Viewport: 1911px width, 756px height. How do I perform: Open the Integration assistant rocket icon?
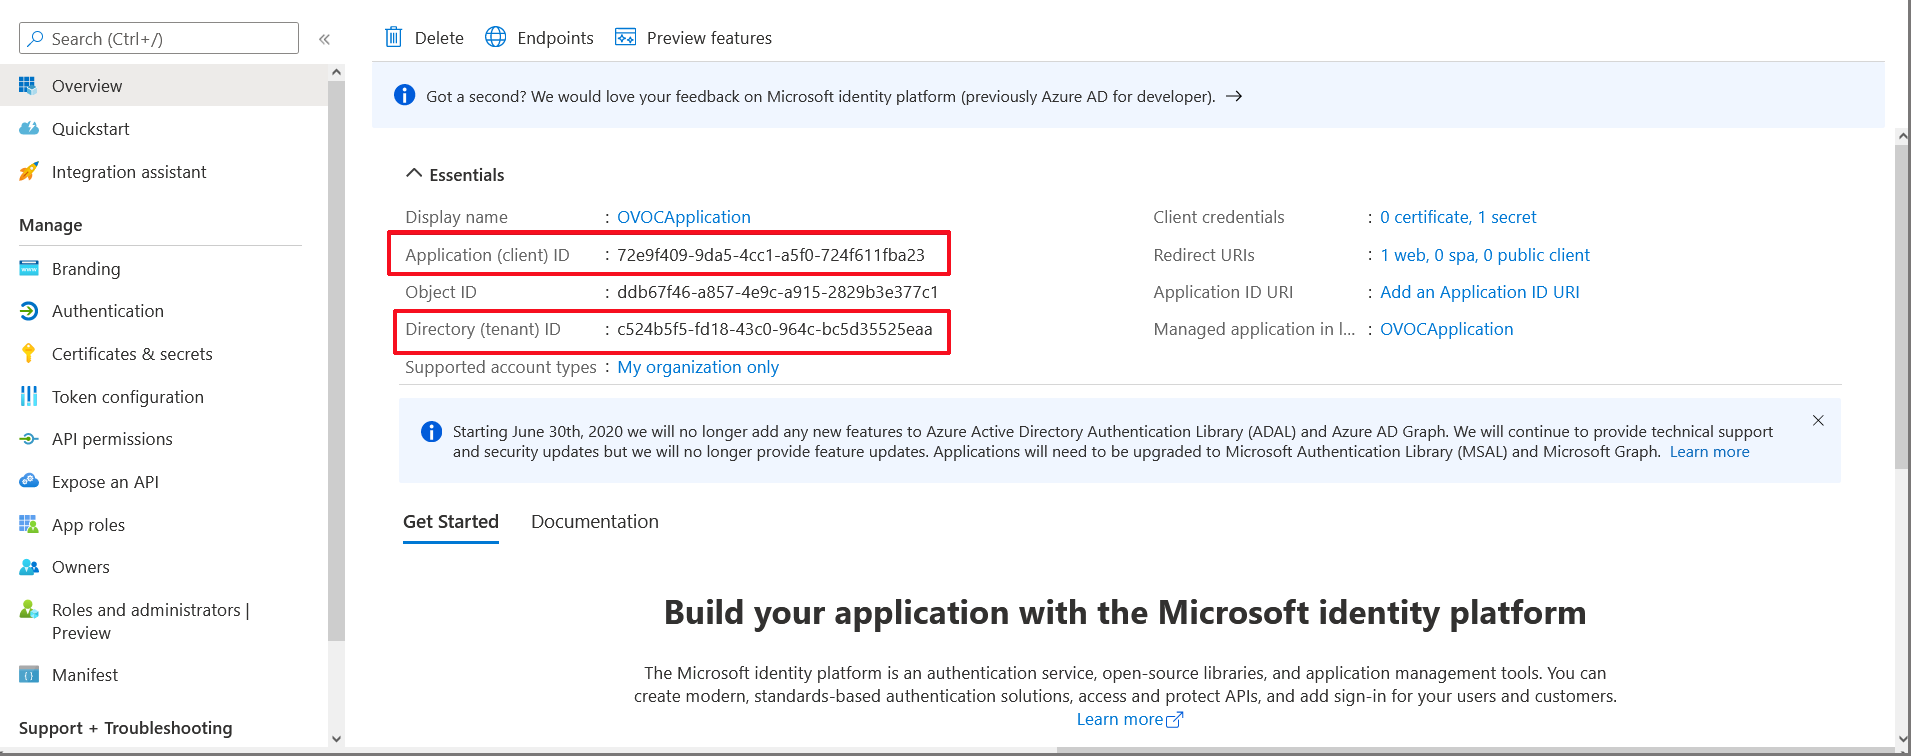29,172
